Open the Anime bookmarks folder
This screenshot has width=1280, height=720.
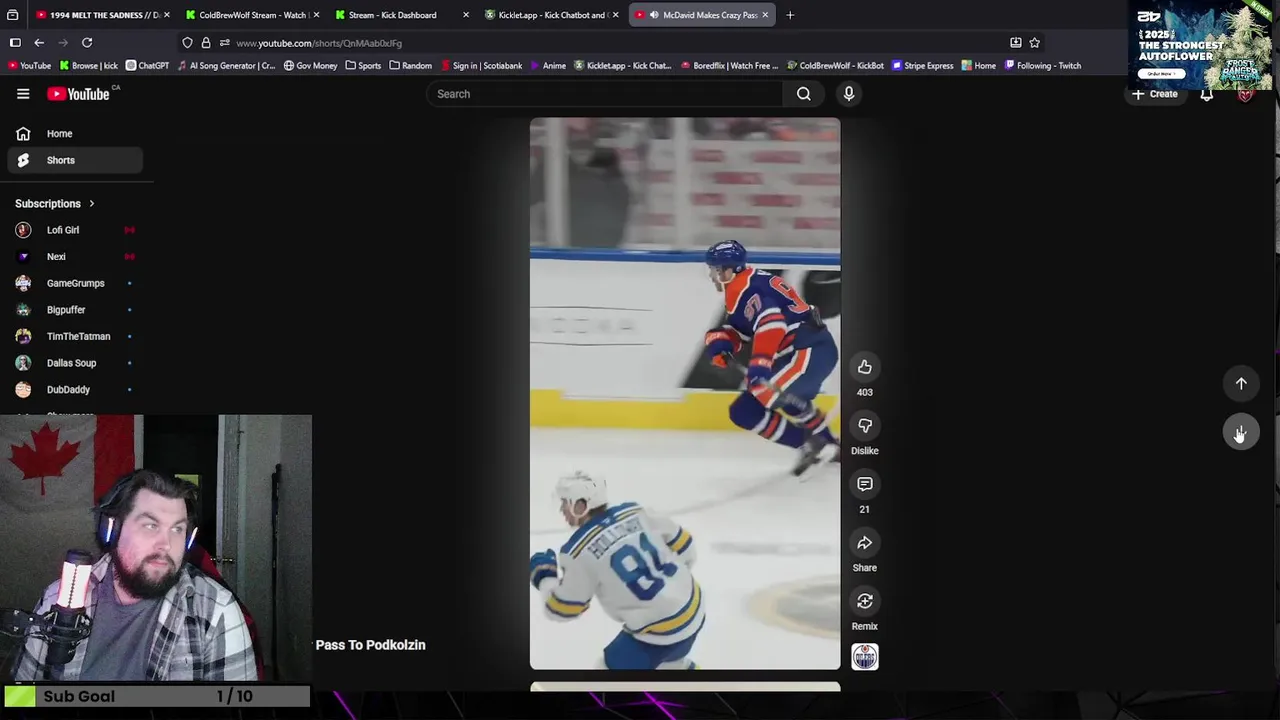[x=548, y=66]
